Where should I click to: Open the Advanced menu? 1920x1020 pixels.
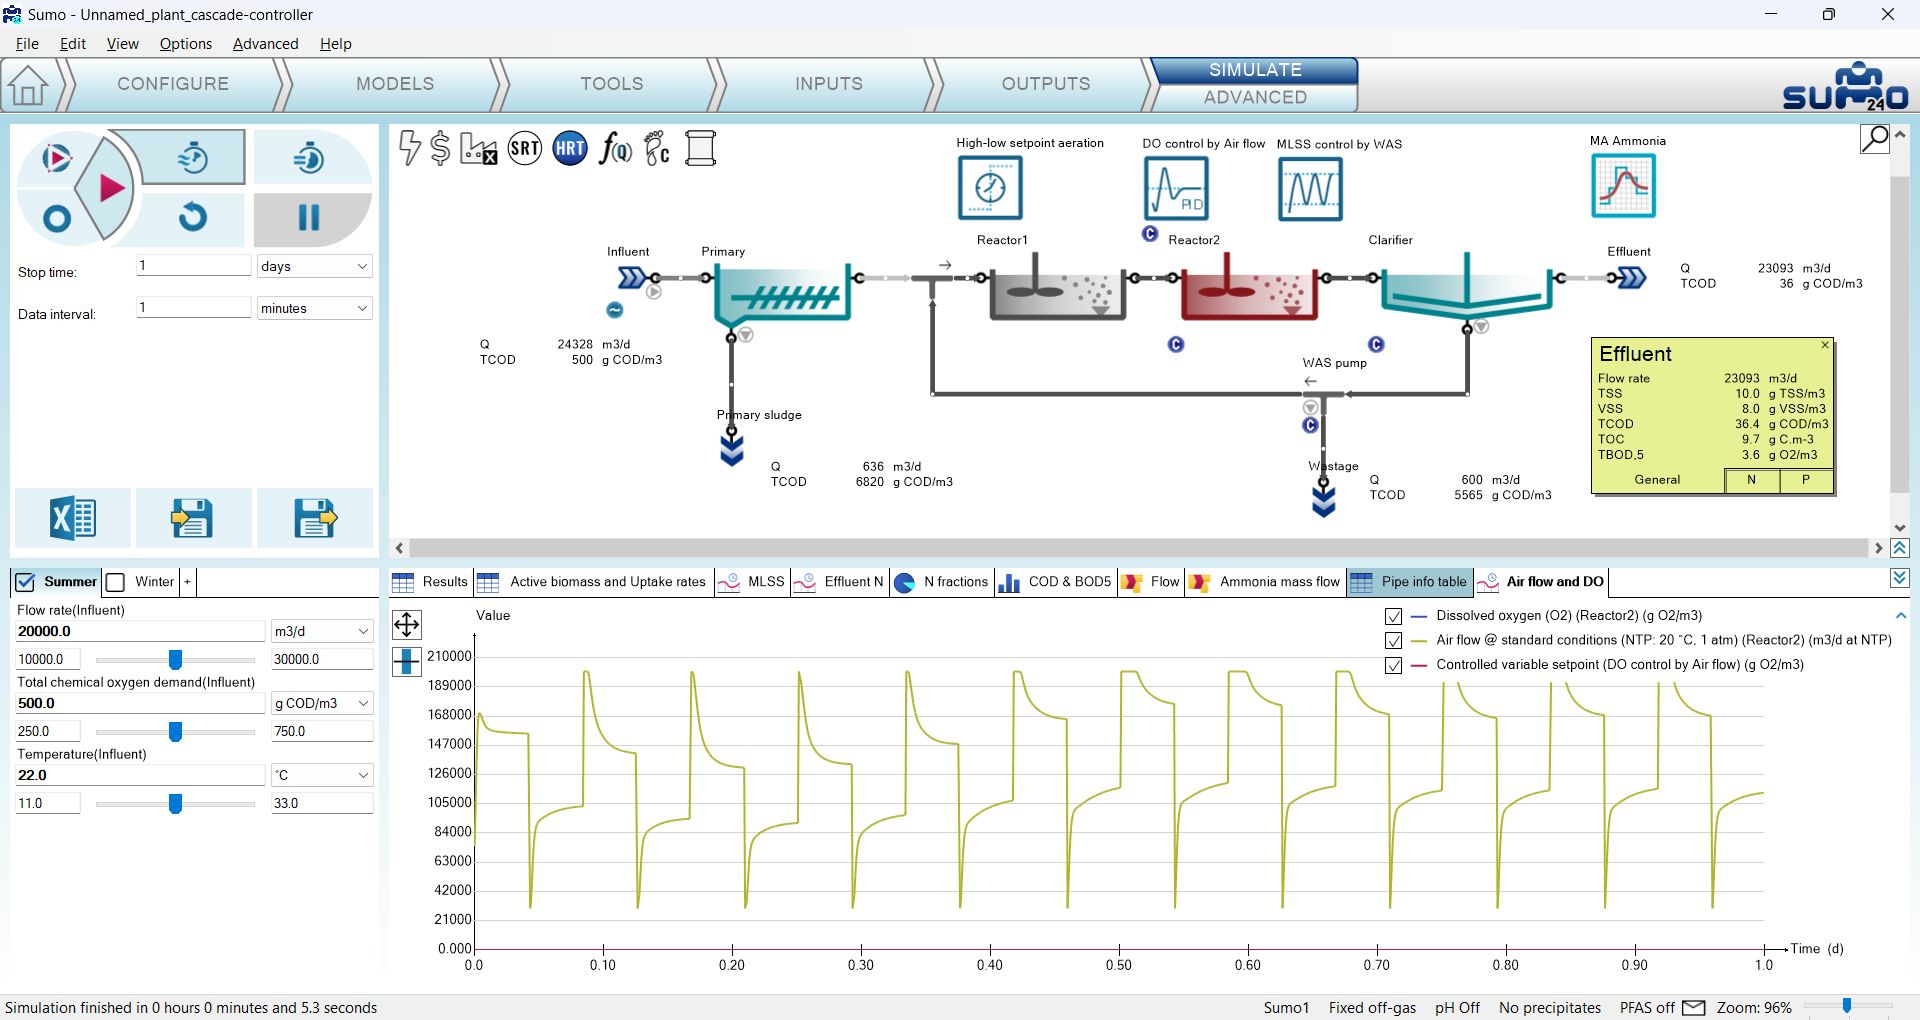pyautogui.click(x=265, y=44)
